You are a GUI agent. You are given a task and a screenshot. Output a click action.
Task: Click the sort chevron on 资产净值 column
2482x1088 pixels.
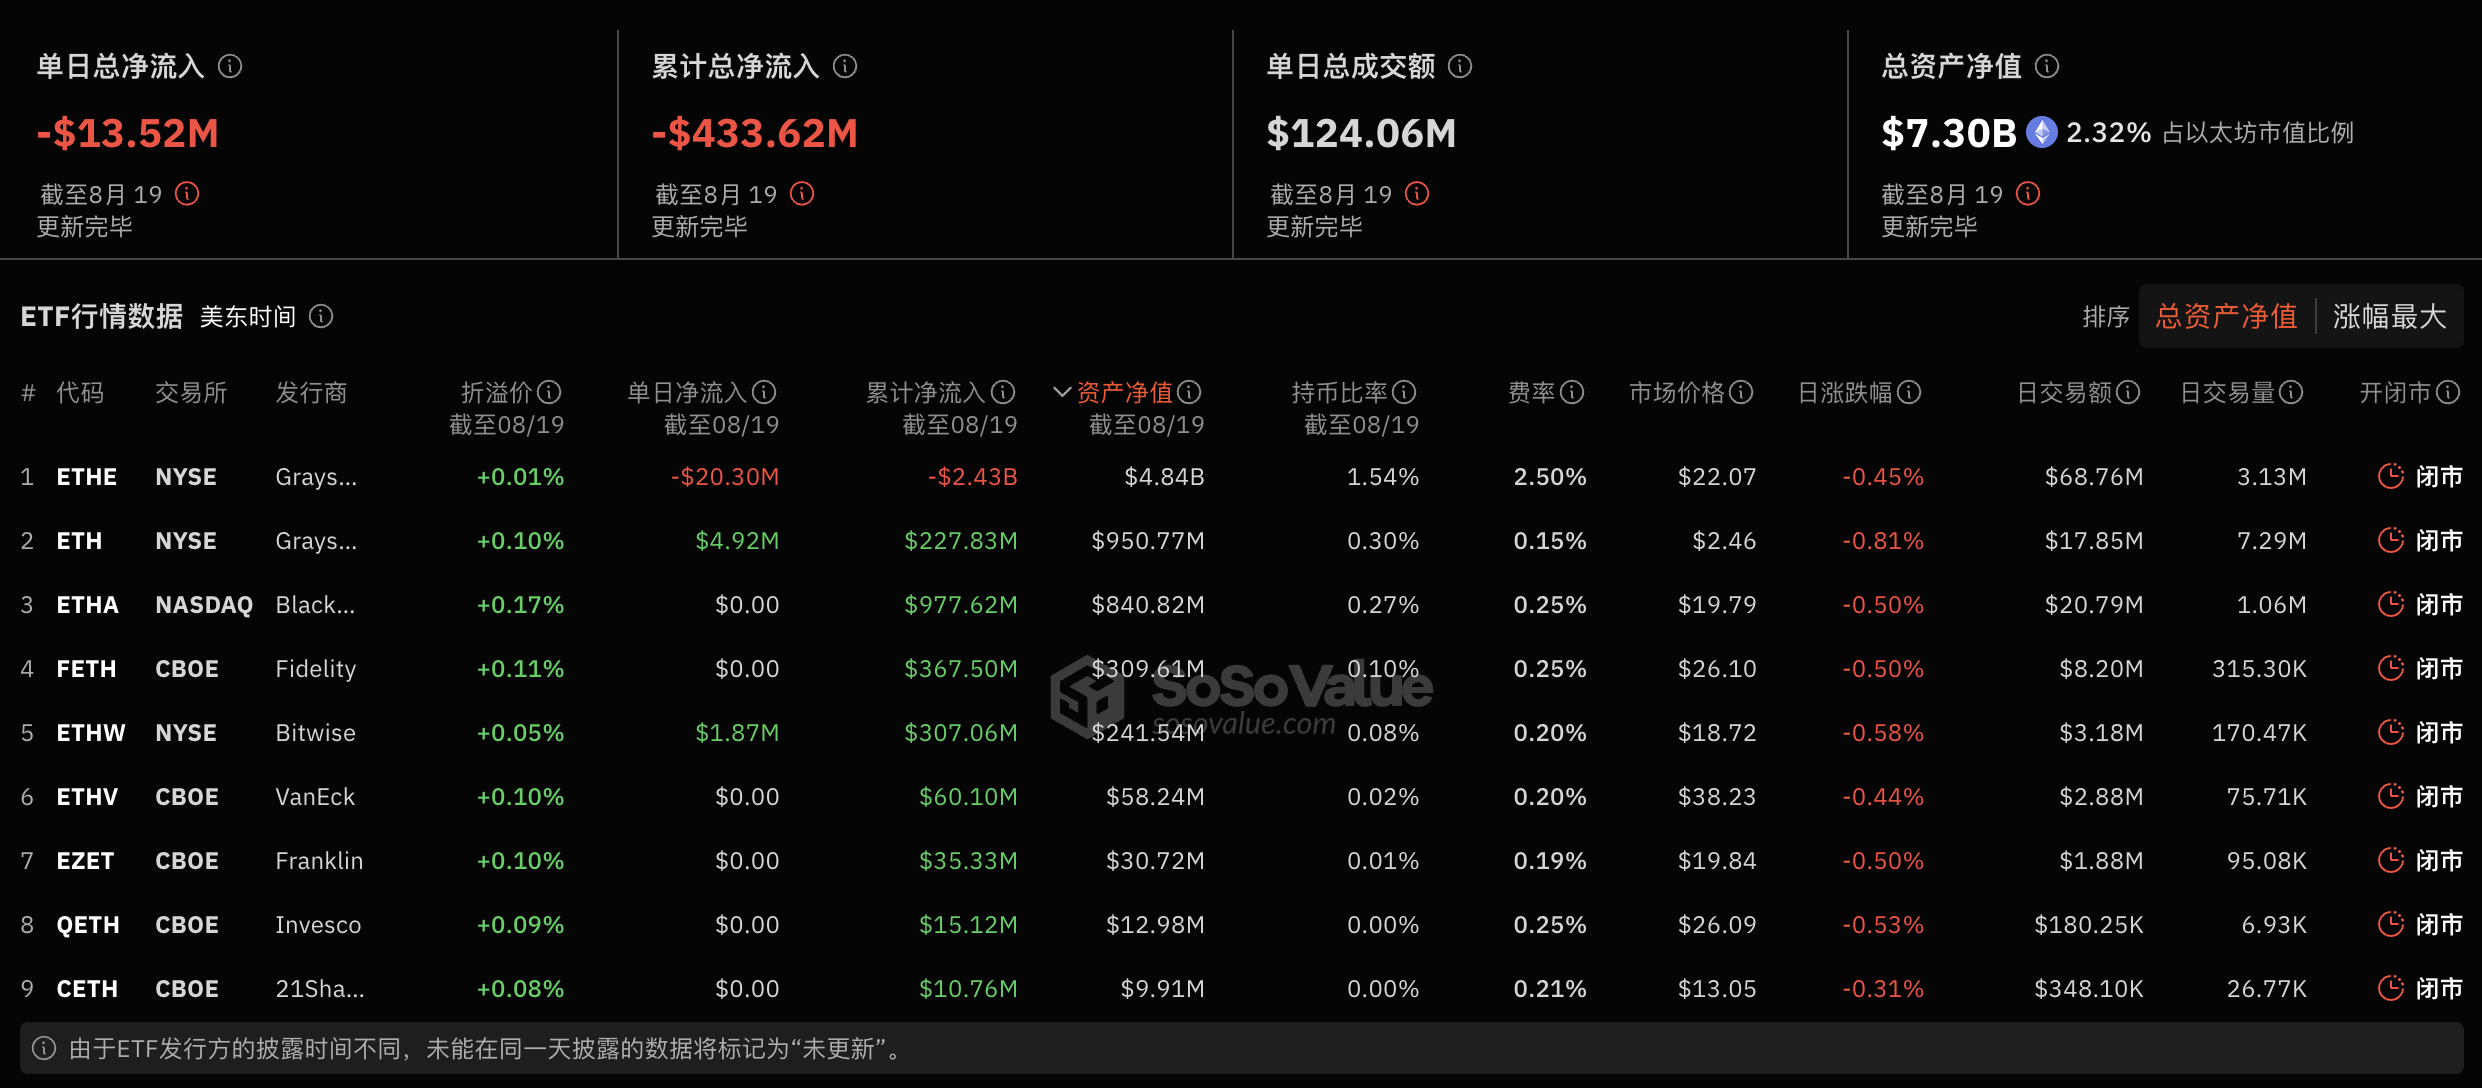[1061, 392]
